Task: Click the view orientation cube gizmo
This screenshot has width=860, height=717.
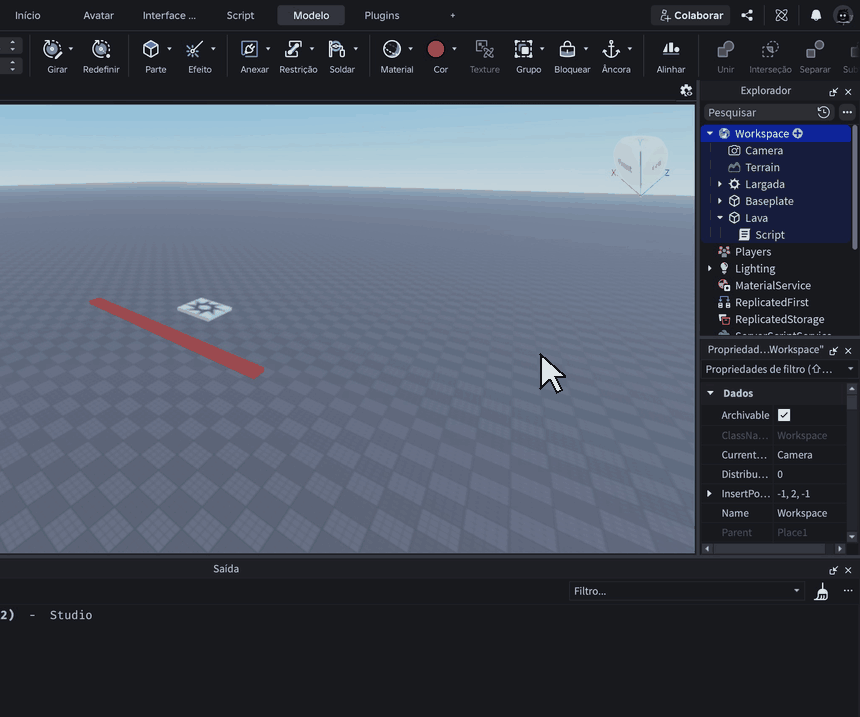Action: coord(640,165)
